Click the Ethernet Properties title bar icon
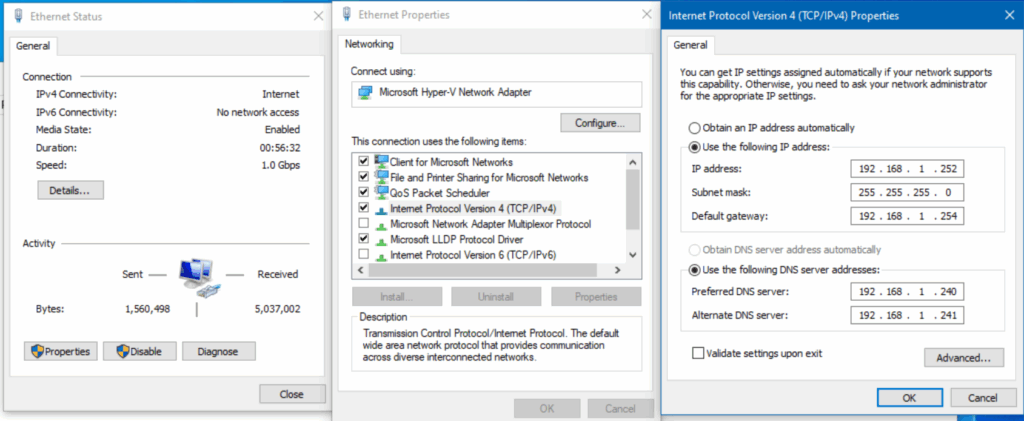 pos(347,15)
